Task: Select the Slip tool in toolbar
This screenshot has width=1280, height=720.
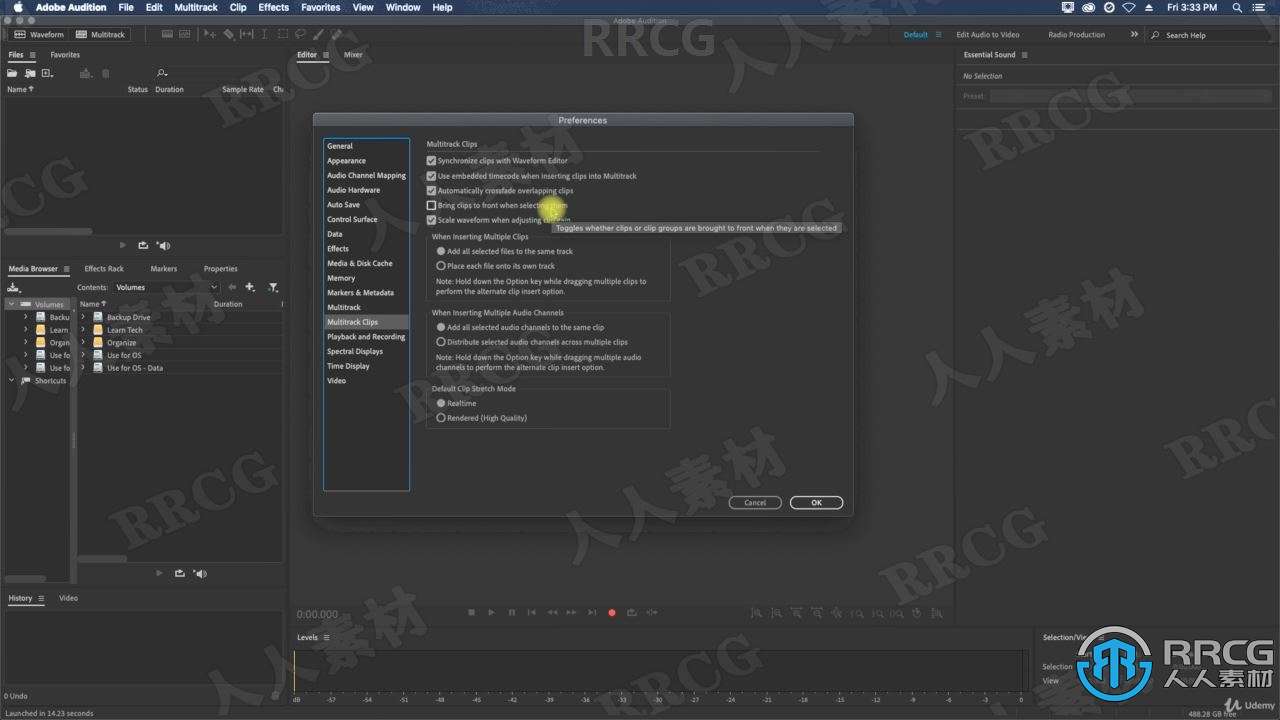Action: click(246, 34)
